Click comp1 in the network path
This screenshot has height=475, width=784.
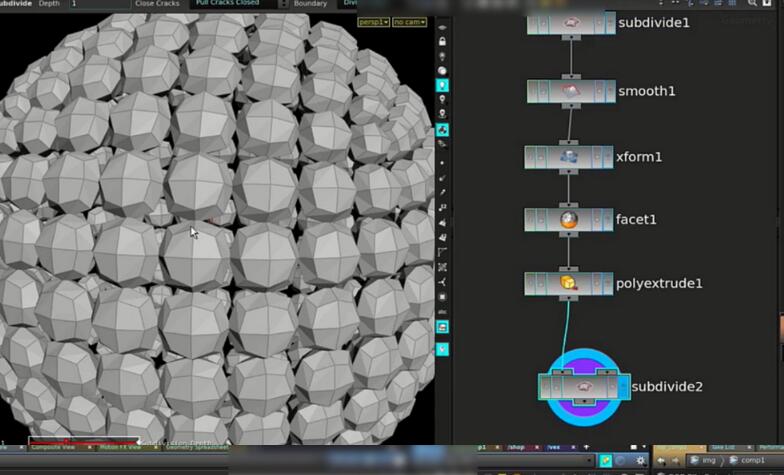(753, 460)
